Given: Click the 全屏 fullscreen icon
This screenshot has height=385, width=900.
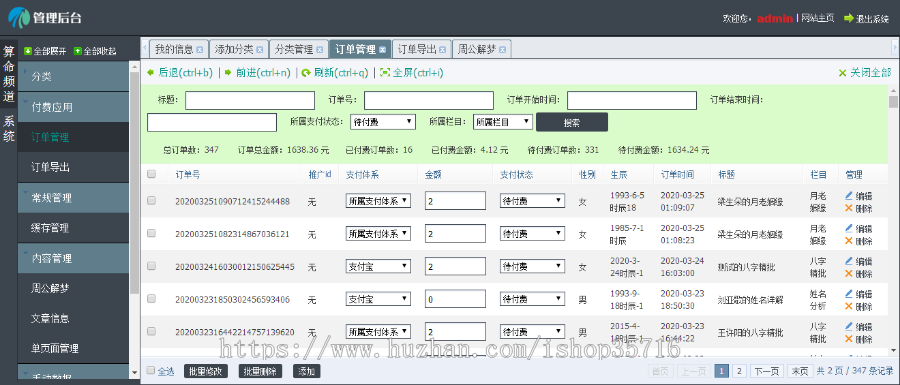Looking at the screenshot, I should click(385, 73).
